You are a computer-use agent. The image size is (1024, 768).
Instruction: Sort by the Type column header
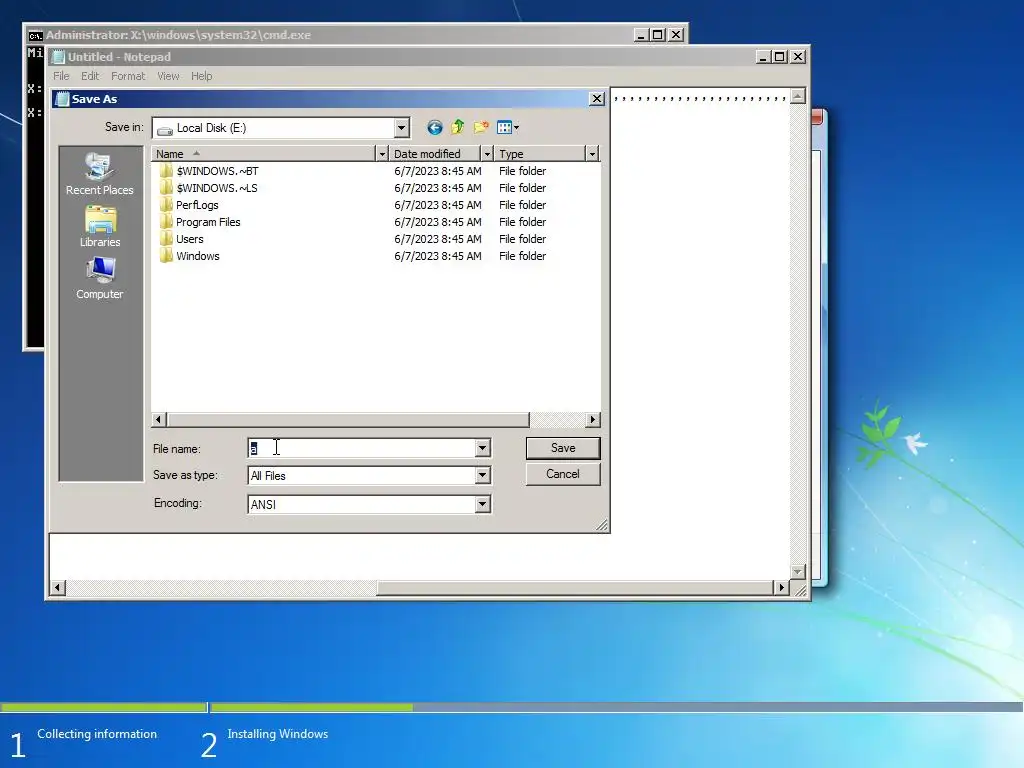click(541, 154)
